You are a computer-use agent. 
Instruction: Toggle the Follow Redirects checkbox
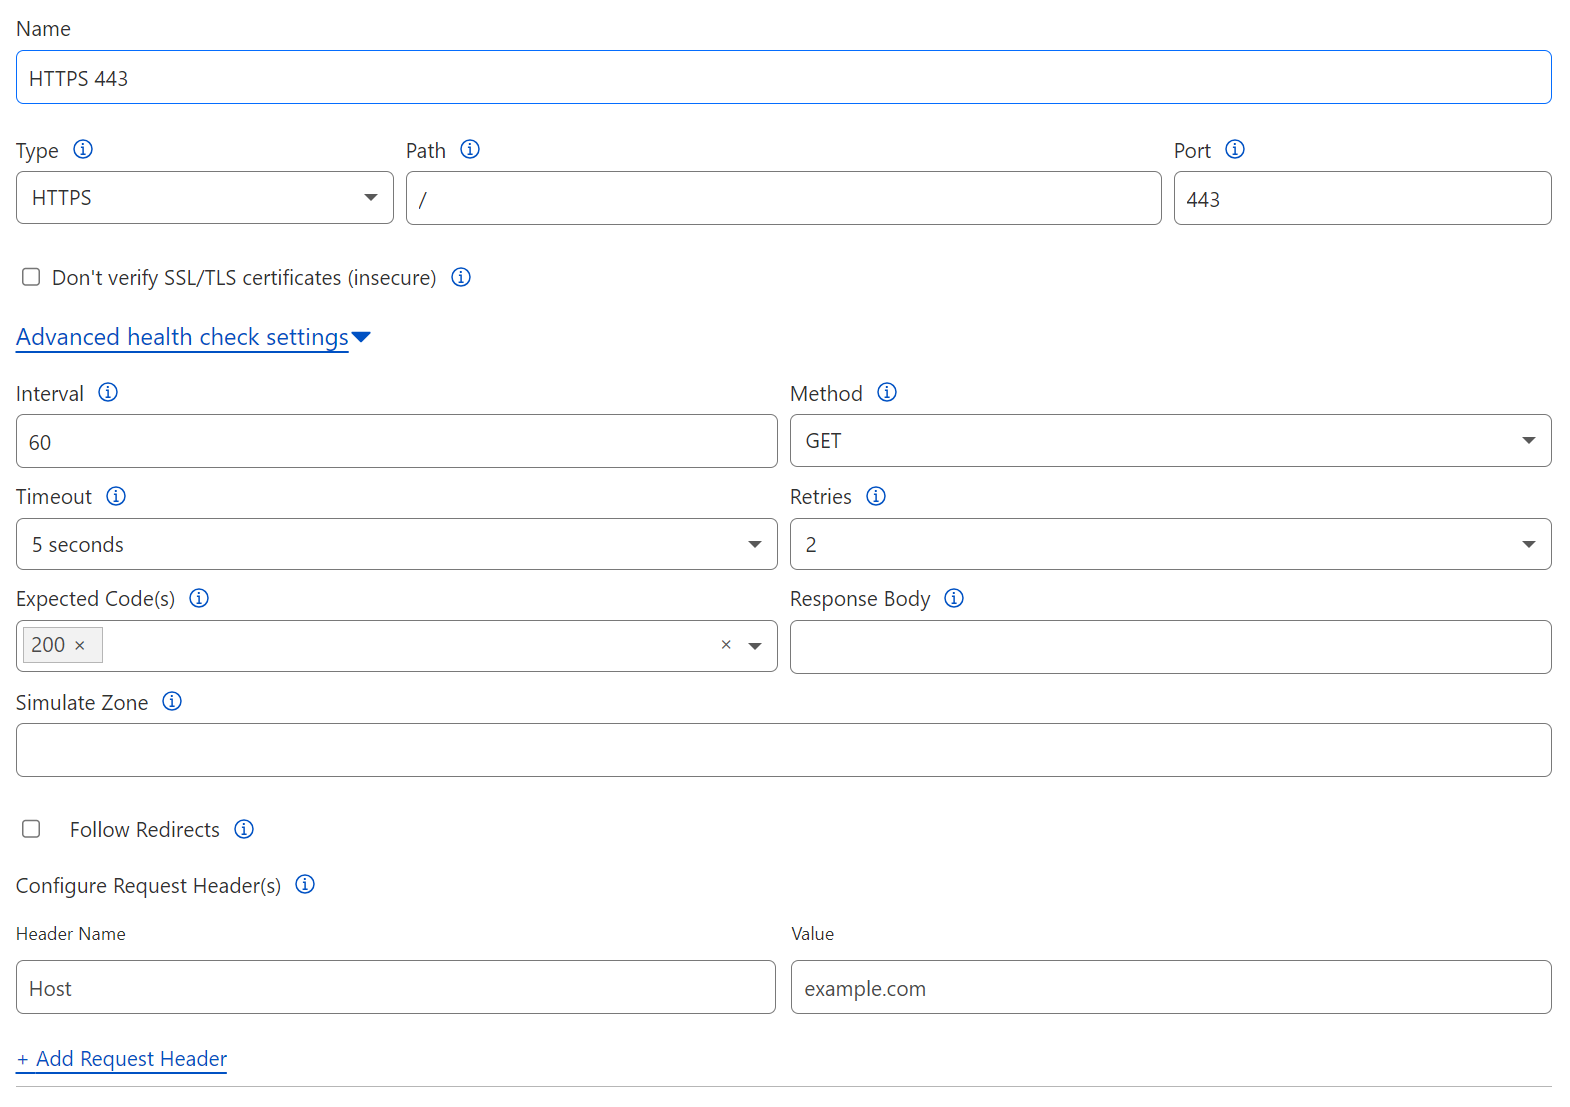pyautogui.click(x=31, y=829)
